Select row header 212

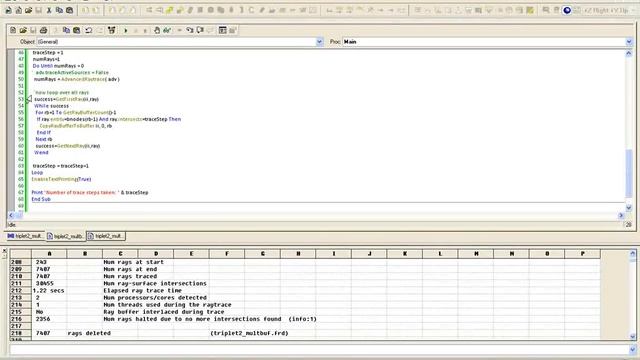click(x=20, y=291)
